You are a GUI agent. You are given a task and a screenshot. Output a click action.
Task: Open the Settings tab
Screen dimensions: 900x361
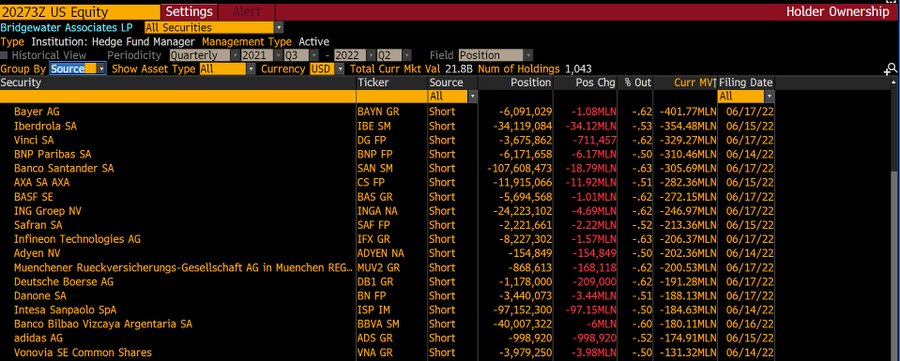point(189,11)
